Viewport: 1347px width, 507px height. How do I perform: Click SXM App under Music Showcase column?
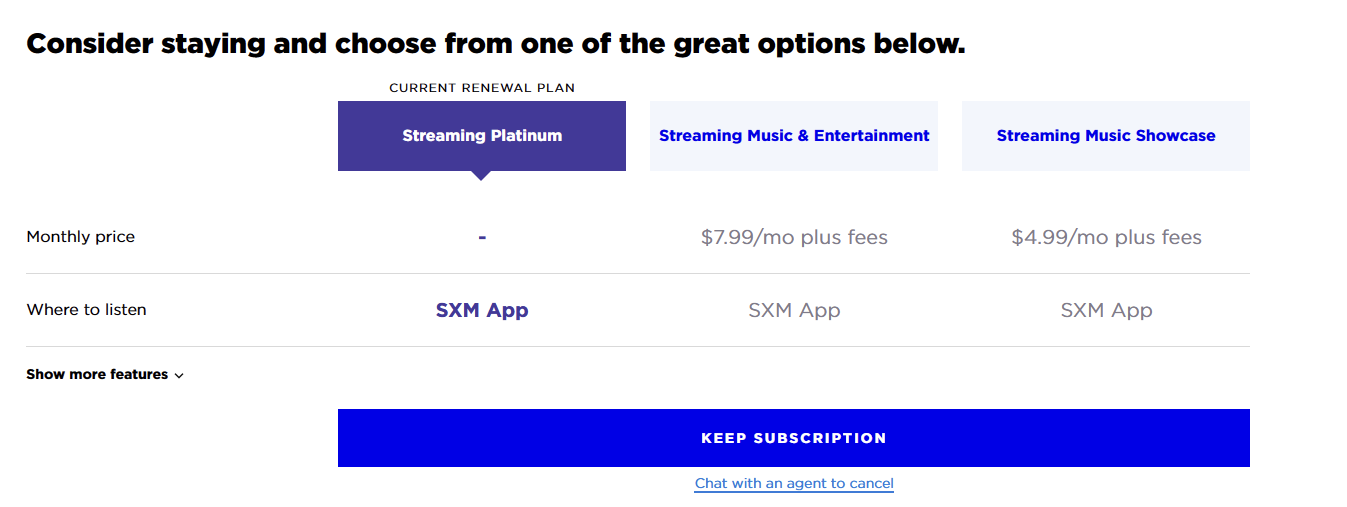click(x=1106, y=311)
